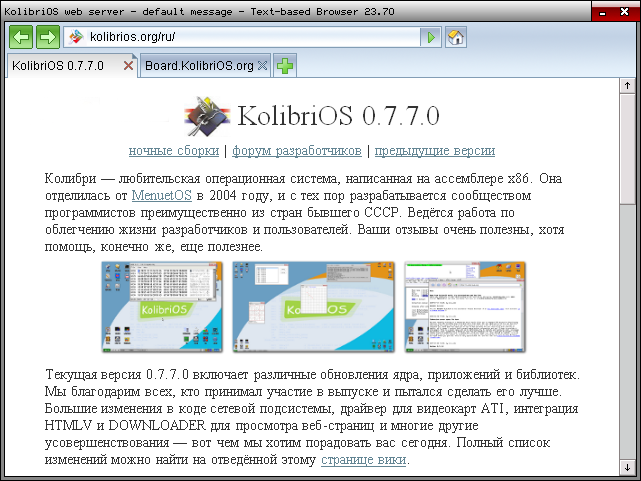Follow the MenuetOS link
This screenshot has width=641, height=481.
[x=161, y=195]
